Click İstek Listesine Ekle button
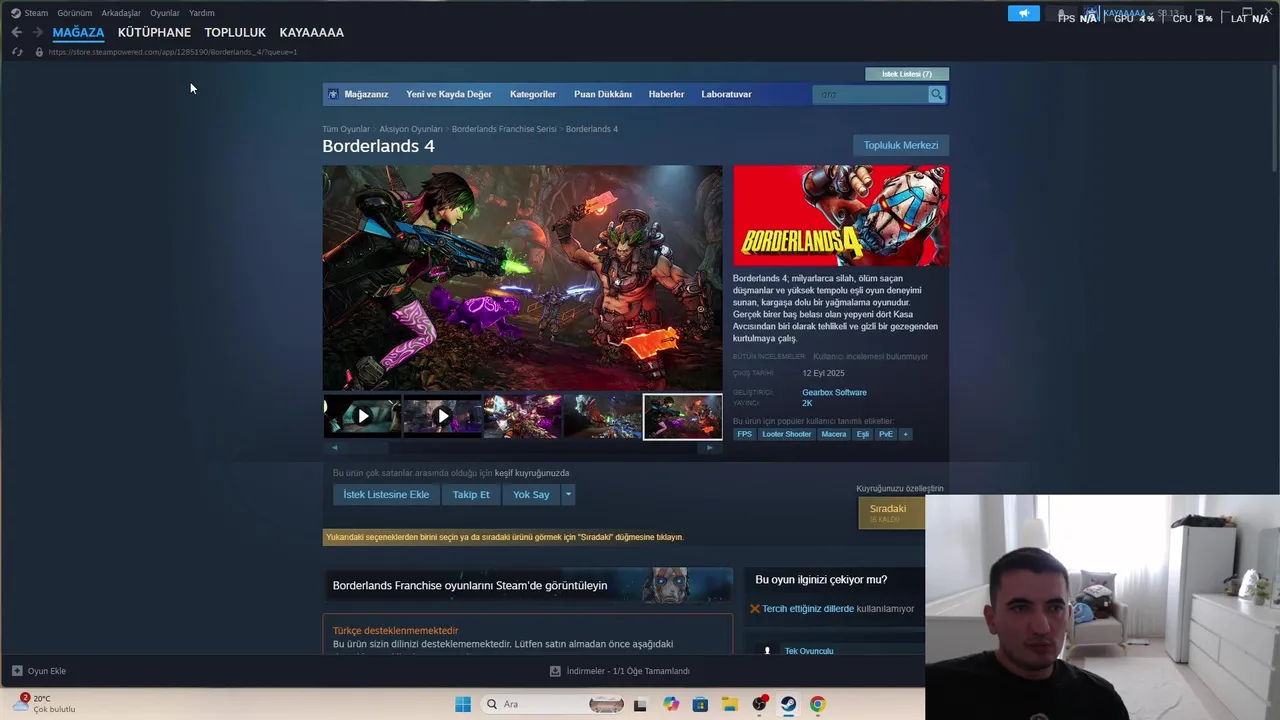The width and height of the screenshot is (1280, 720). pos(386,494)
